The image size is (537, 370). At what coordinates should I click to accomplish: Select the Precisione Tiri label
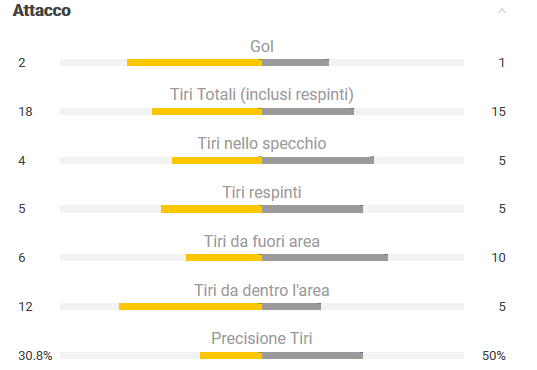[262, 338]
